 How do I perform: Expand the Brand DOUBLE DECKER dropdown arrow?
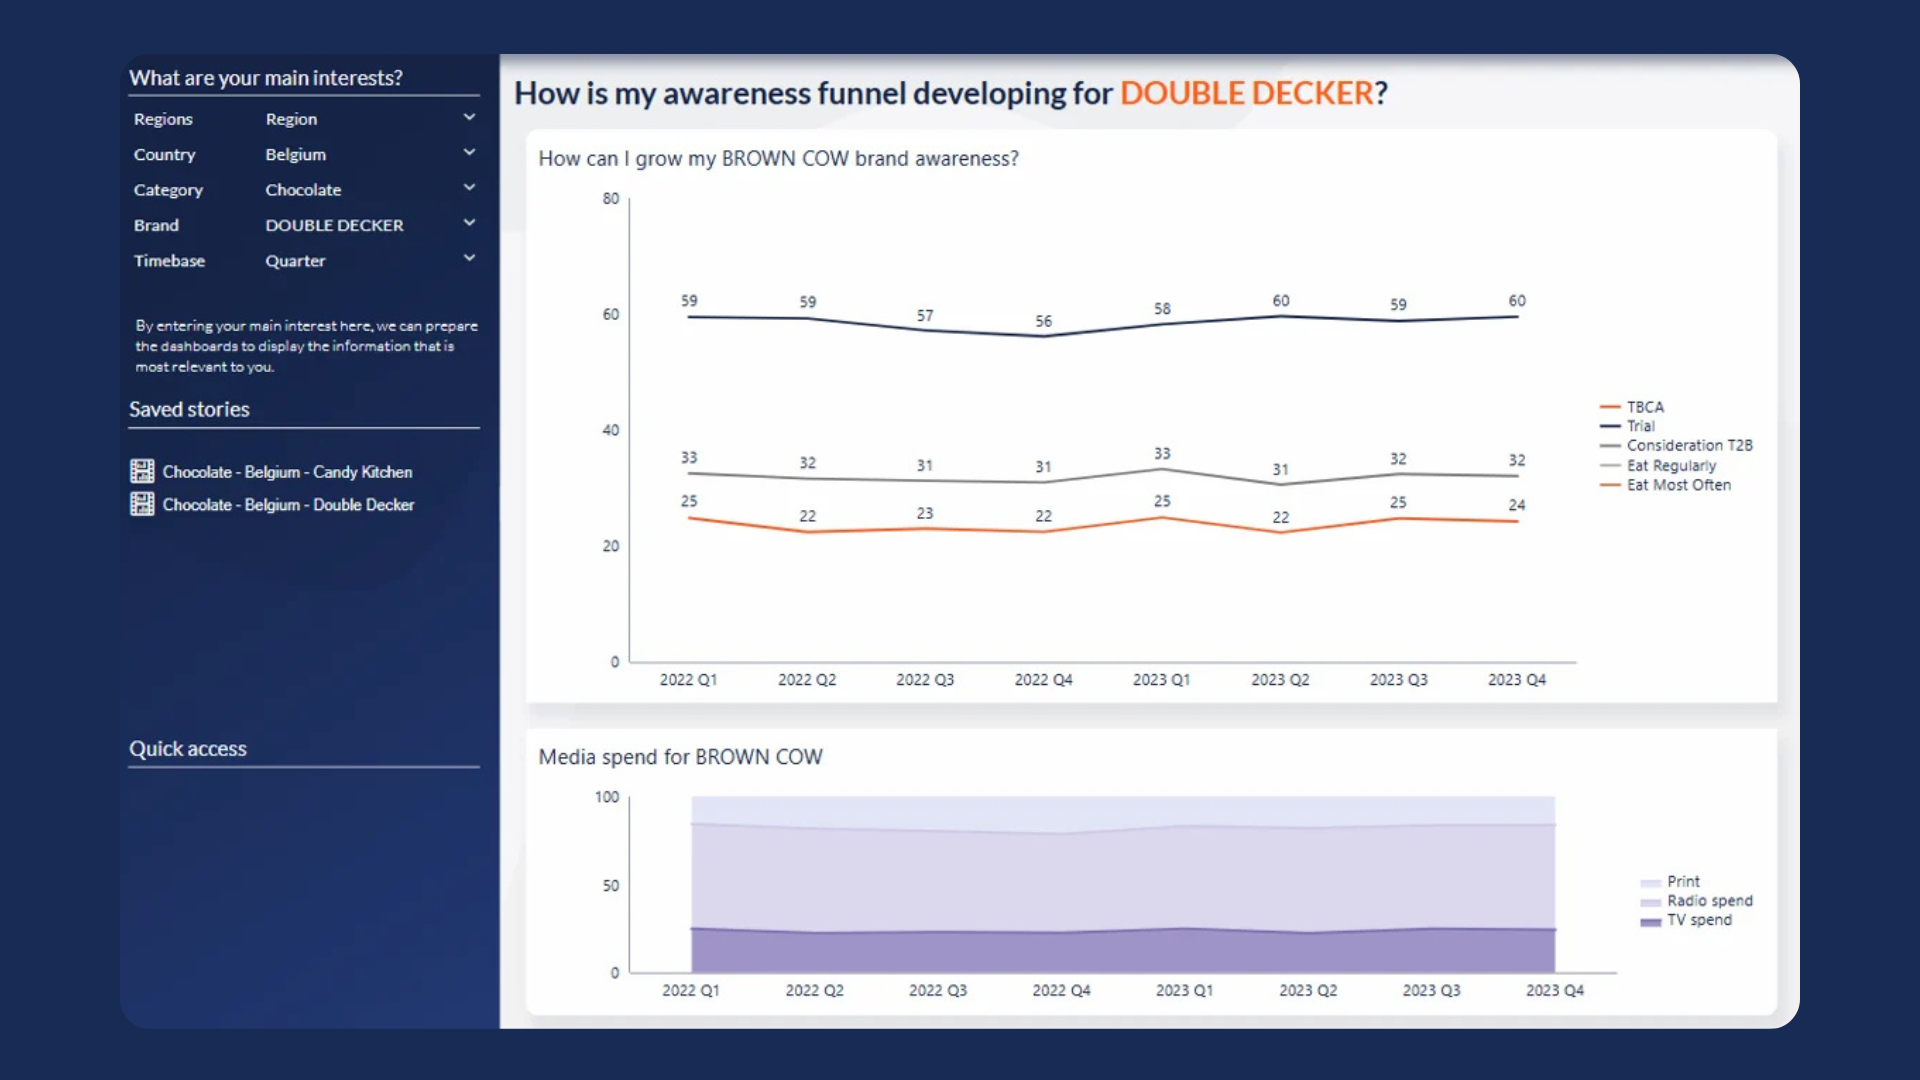469,223
